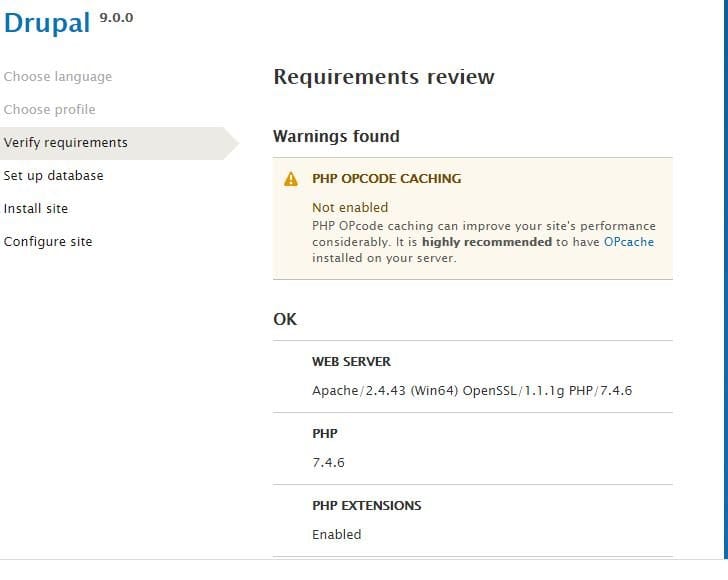
Task: Click the Warnings found heading
Action: click(336, 136)
